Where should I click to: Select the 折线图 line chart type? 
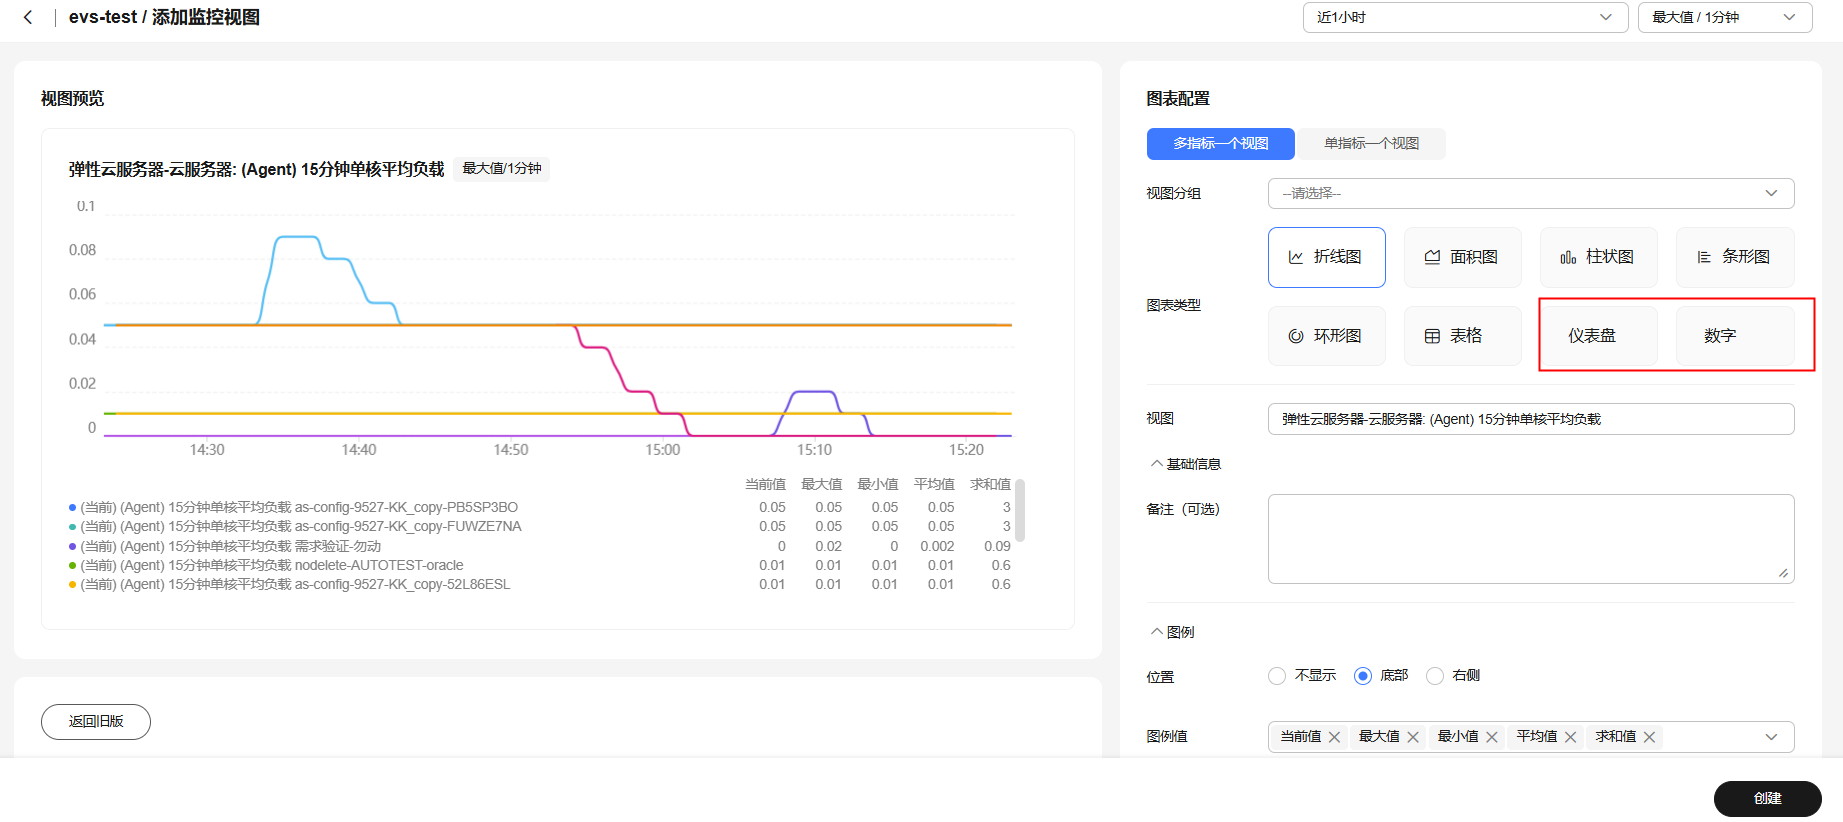pyautogui.click(x=1327, y=257)
